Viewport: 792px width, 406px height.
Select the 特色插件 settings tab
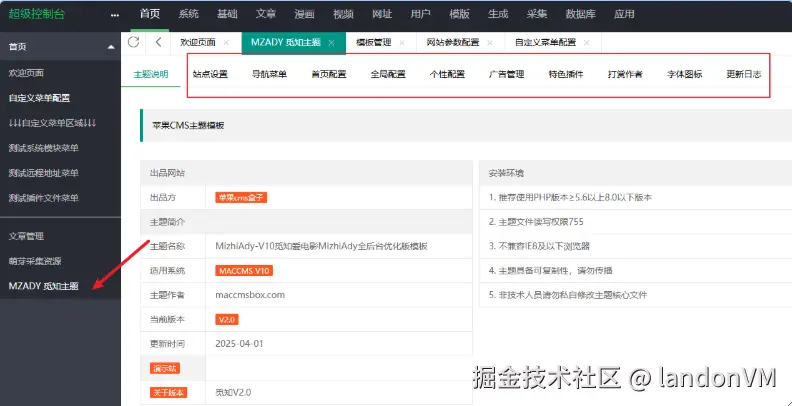pos(566,74)
